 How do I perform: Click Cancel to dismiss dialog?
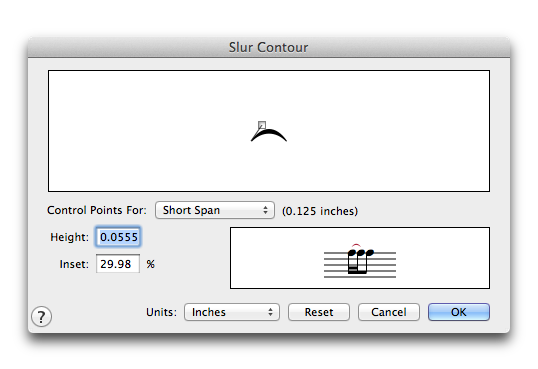[x=389, y=312]
